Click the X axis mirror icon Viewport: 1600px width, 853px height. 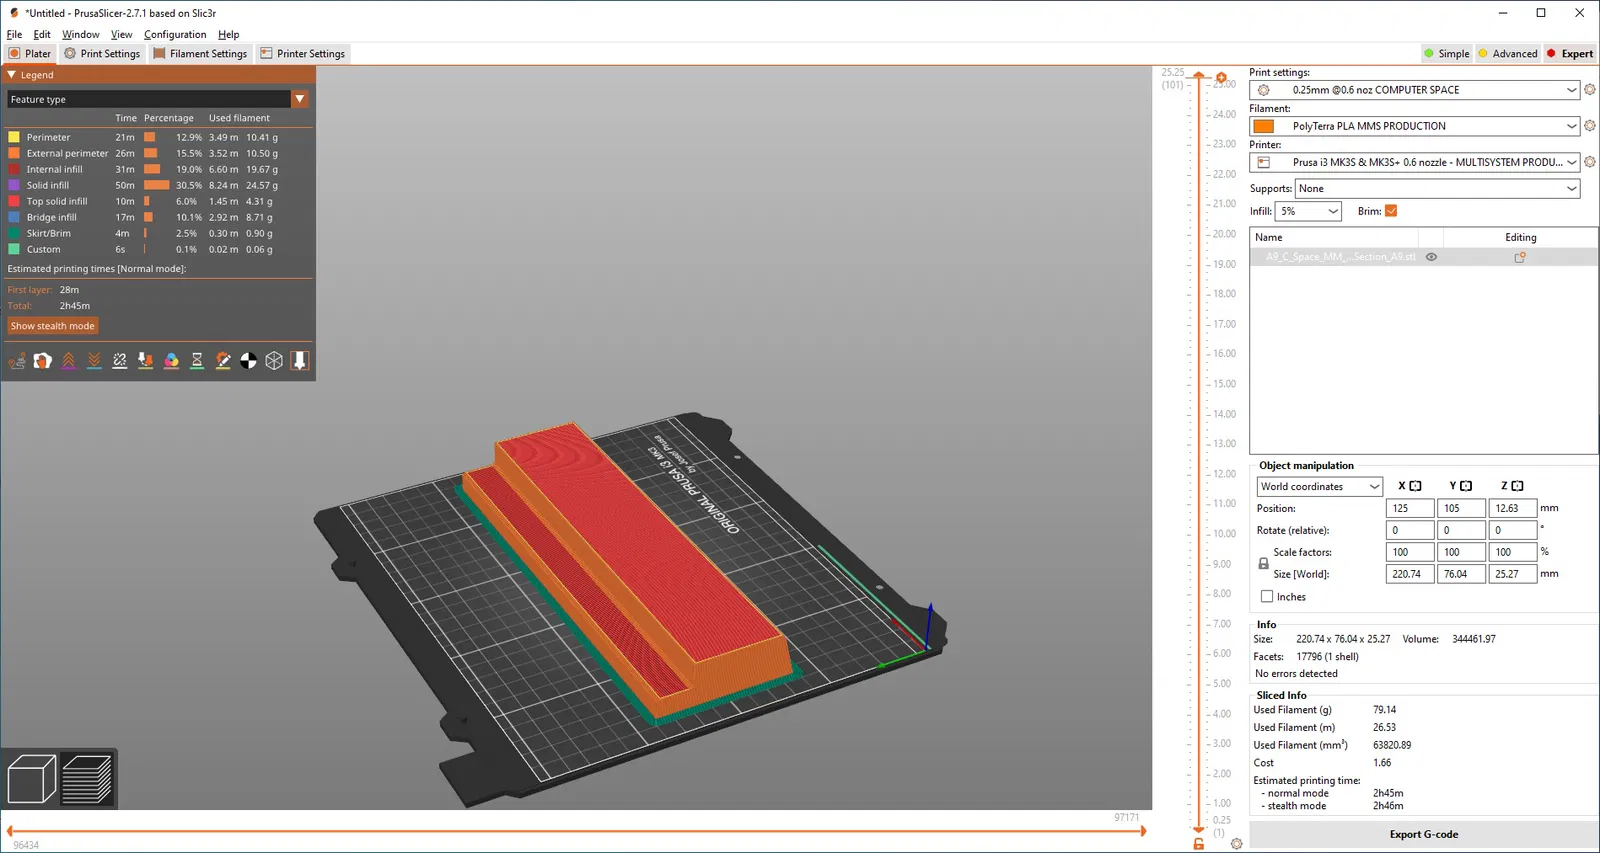(x=1415, y=486)
